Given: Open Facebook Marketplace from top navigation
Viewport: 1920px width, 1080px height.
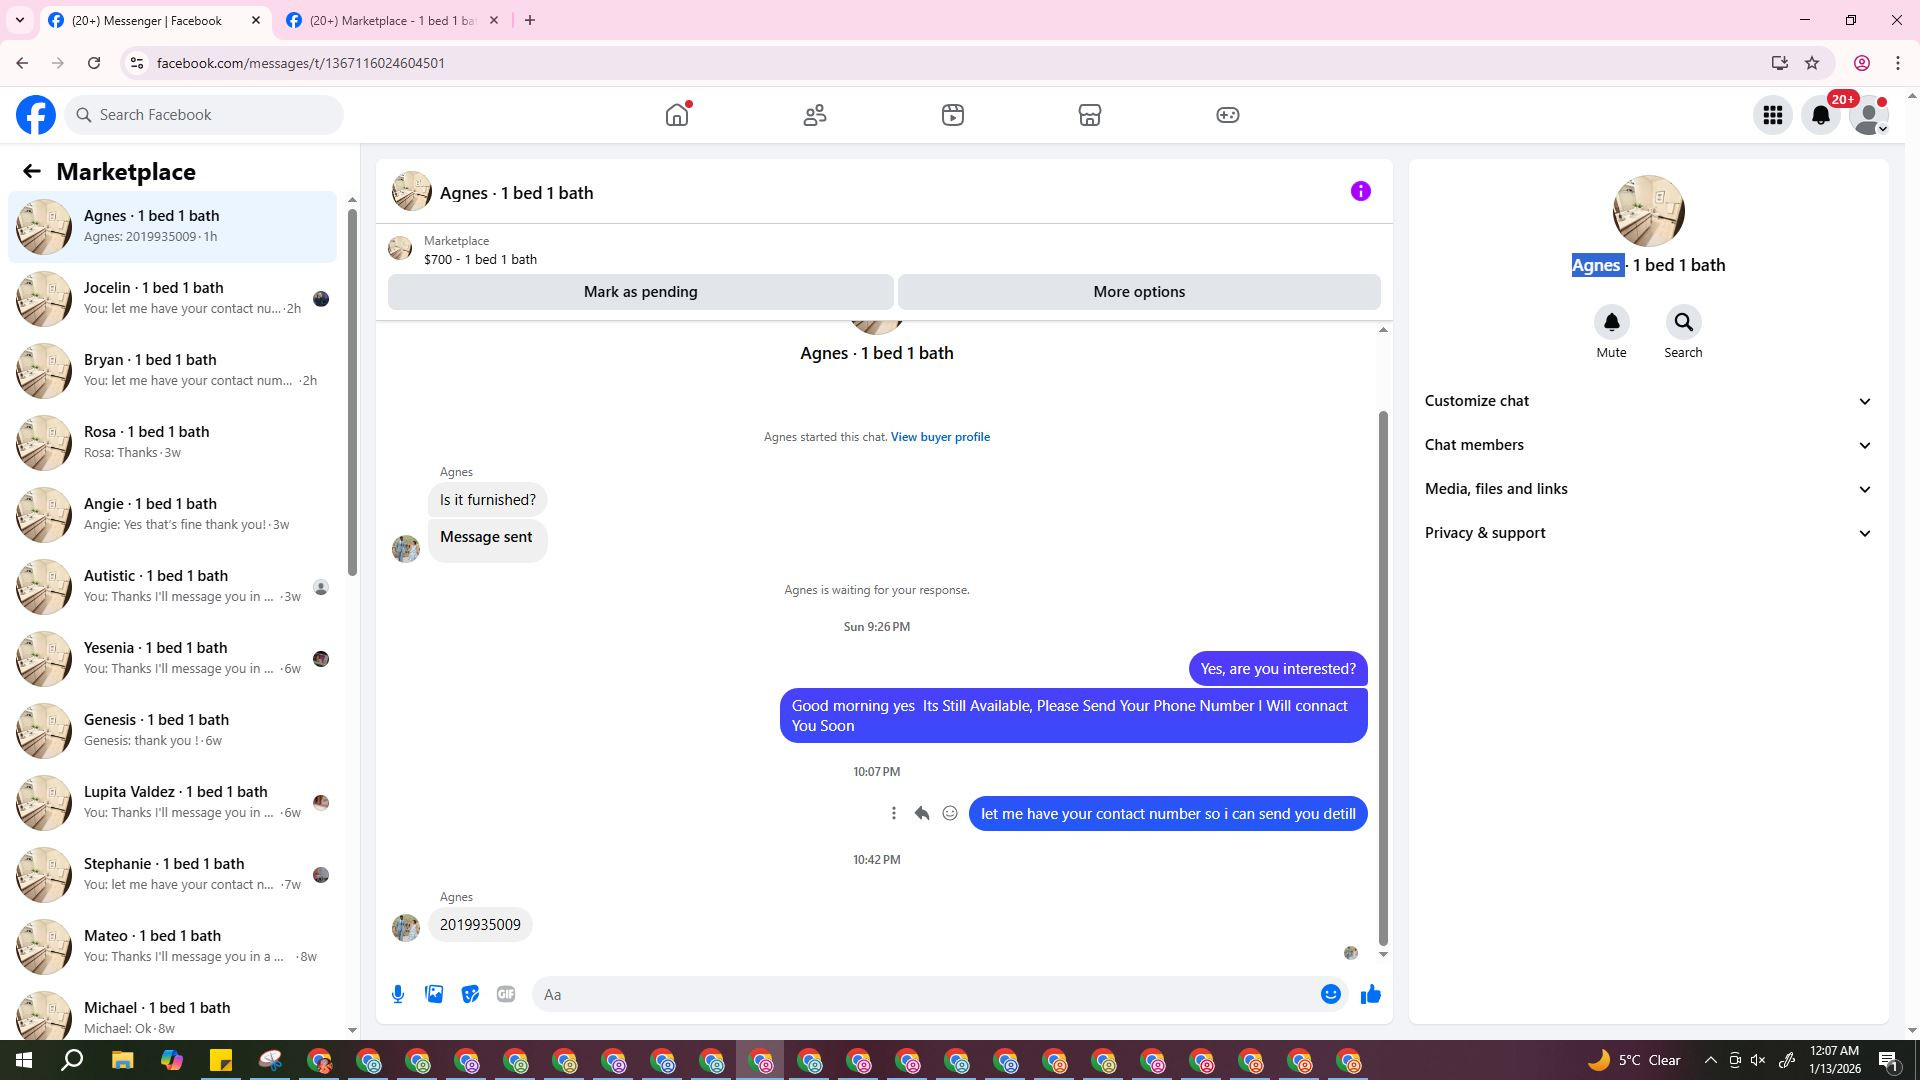Looking at the screenshot, I should tap(1089, 115).
